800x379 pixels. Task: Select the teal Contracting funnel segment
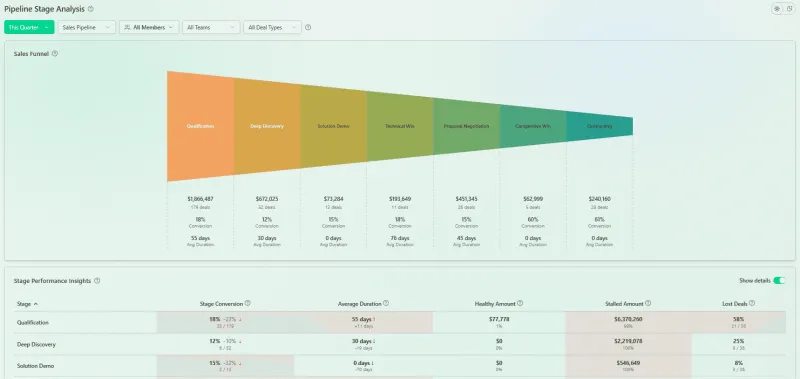coord(599,126)
